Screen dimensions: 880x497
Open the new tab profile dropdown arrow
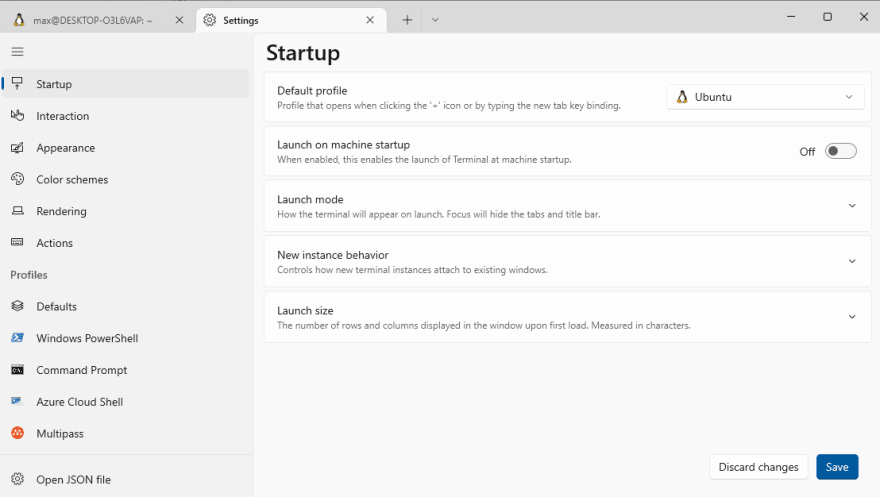click(x=435, y=20)
